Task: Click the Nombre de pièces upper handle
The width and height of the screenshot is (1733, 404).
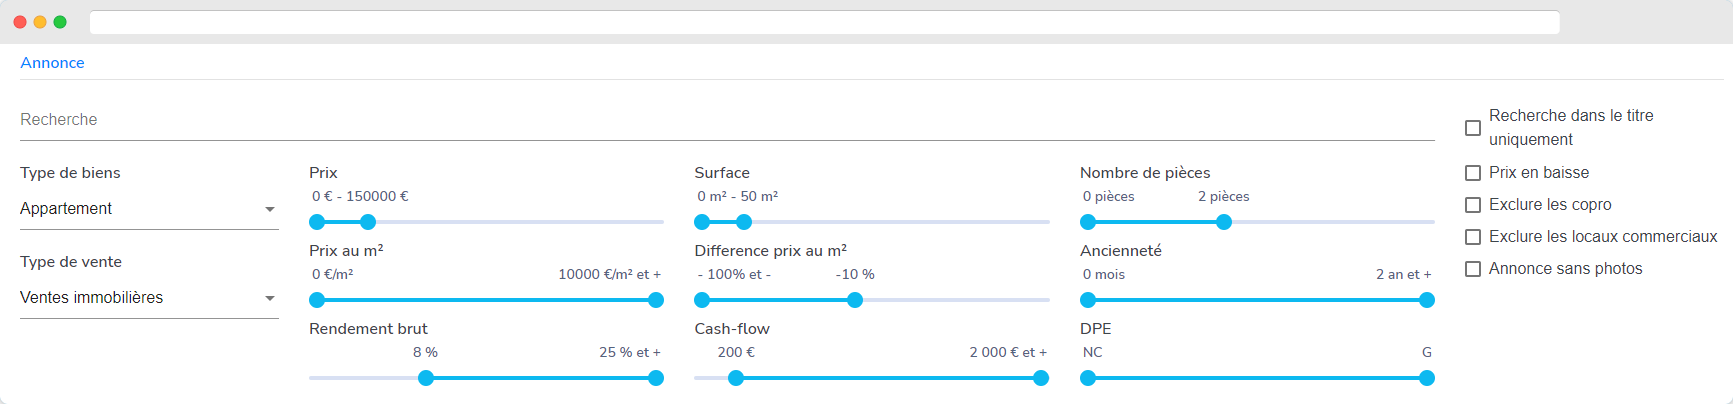Action: 1224,222
